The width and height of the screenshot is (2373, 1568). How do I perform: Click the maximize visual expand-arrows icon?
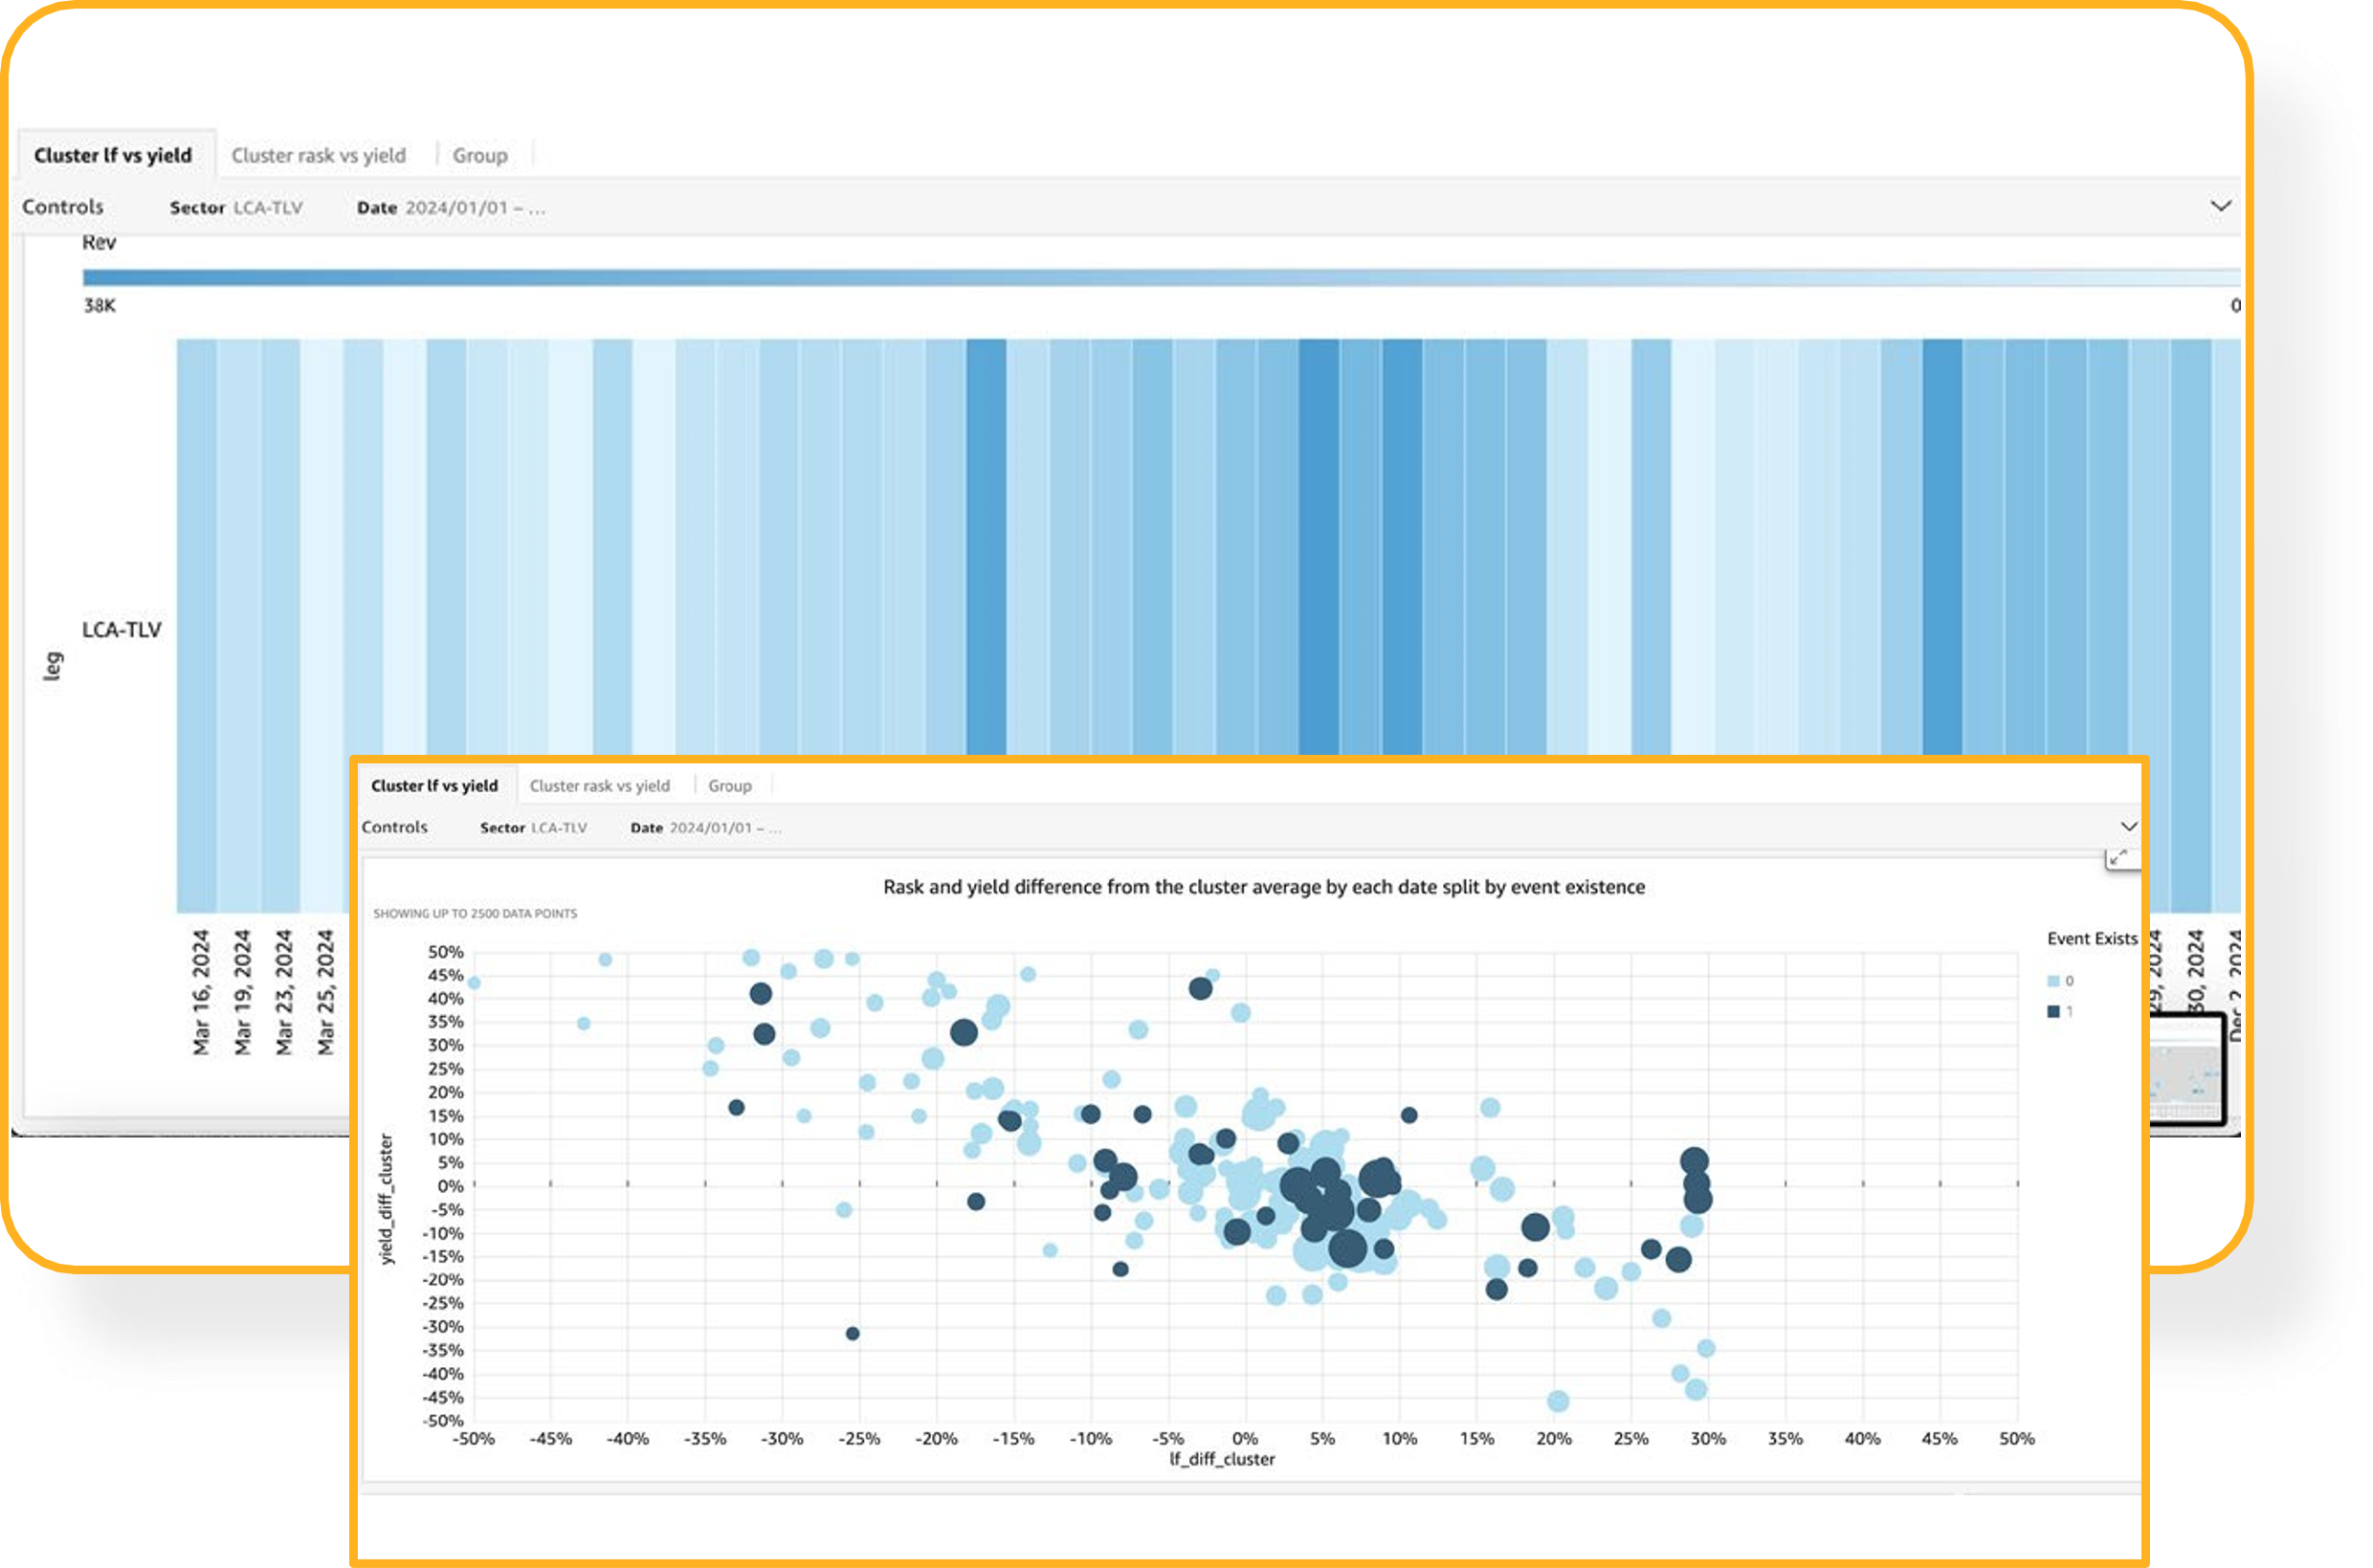pyautogui.click(x=2118, y=859)
